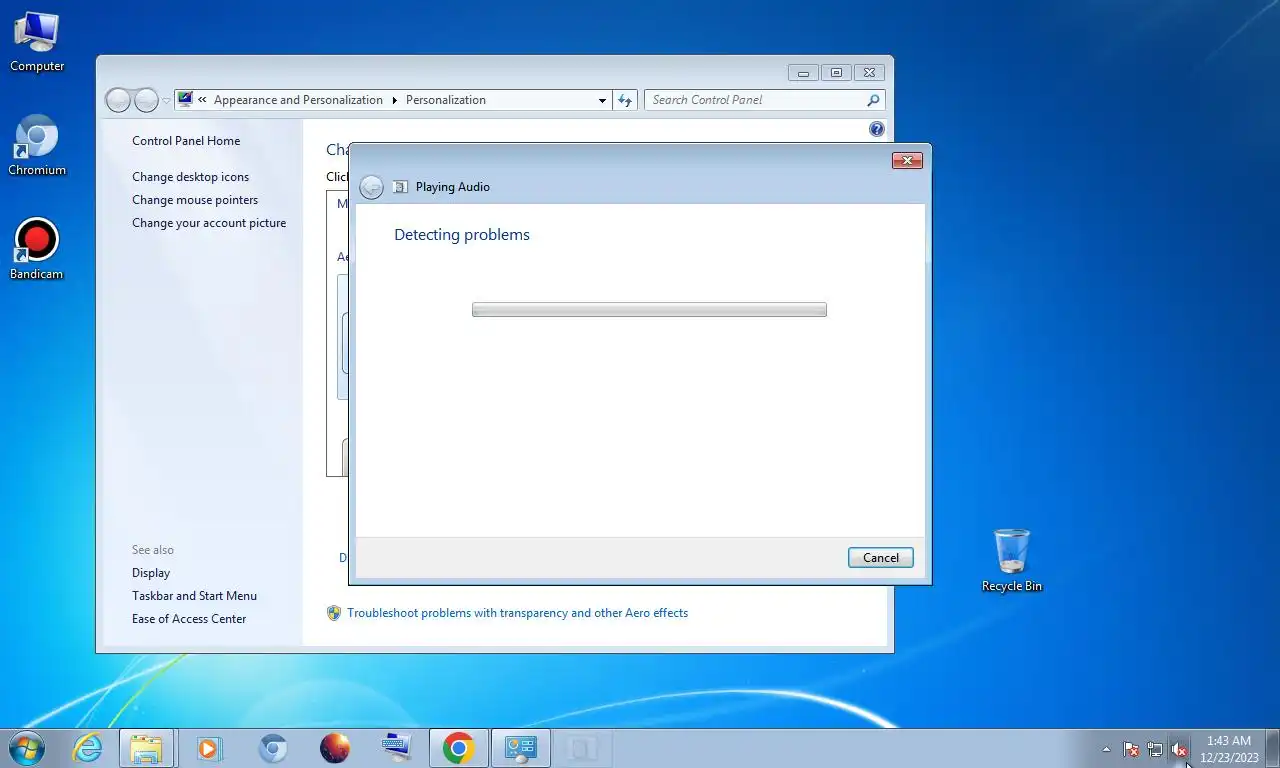This screenshot has height=768, width=1280.
Task: Open the orange globe browser taskbar icon
Action: (335, 748)
